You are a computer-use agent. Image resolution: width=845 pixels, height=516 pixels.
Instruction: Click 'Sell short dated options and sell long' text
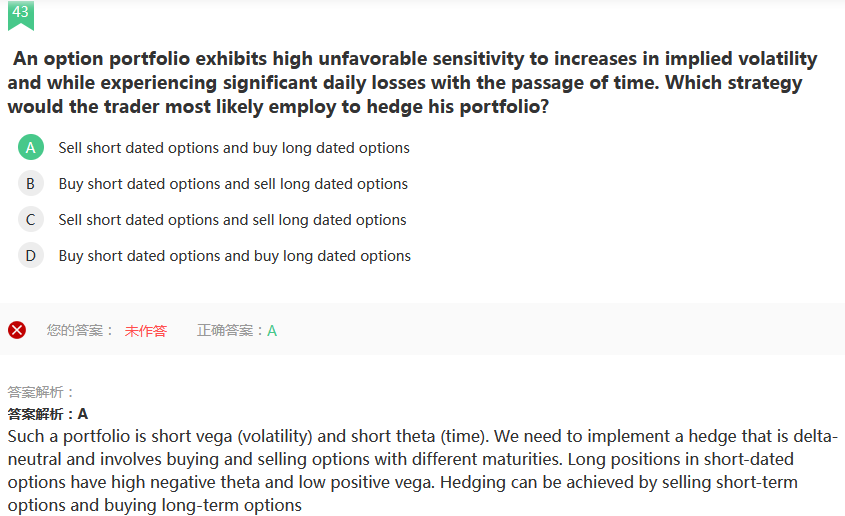(x=232, y=220)
